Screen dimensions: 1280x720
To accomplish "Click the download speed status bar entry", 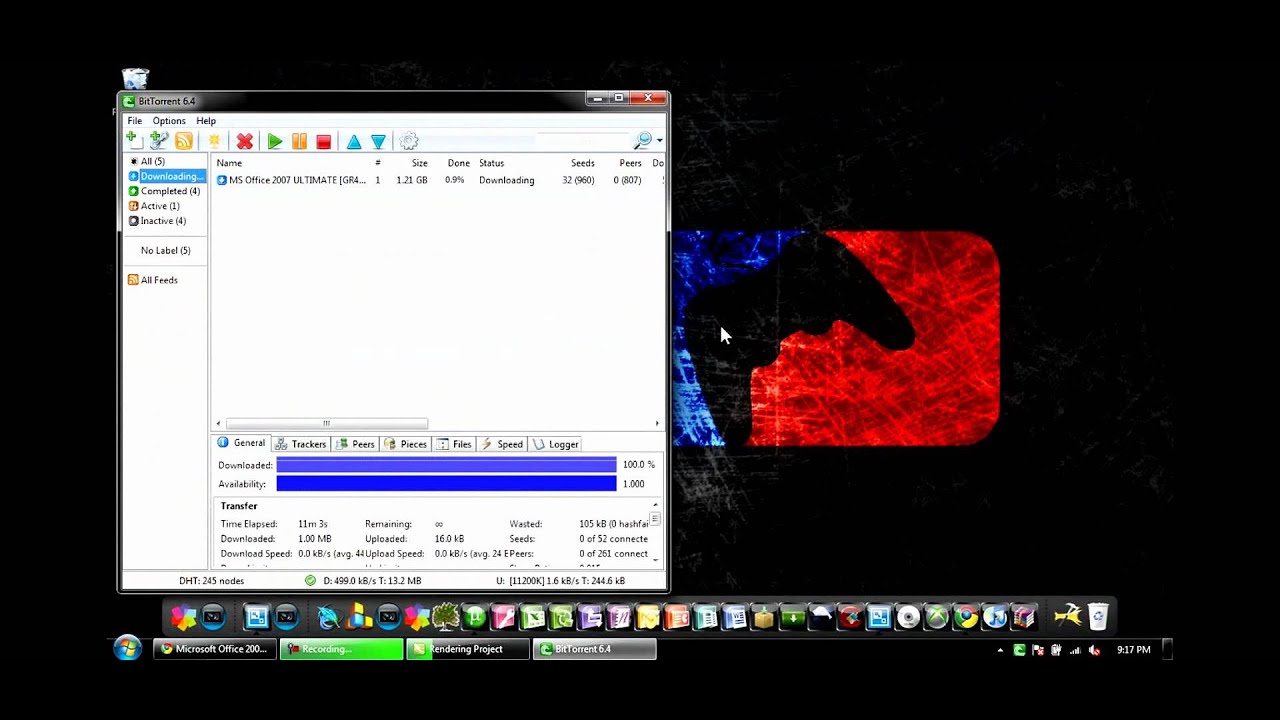I will (372, 581).
